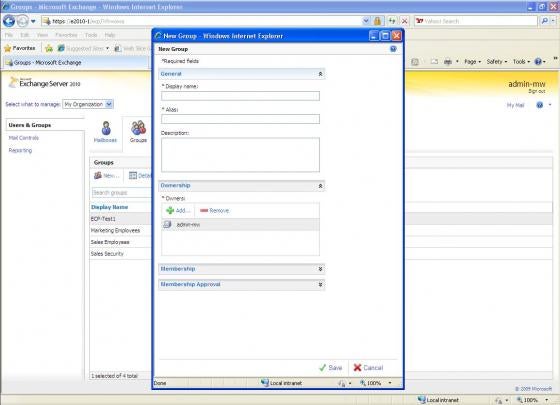The height and width of the screenshot is (405, 560).
Task: Collapse the Ownership section
Action: pyautogui.click(x=320, y=186)
